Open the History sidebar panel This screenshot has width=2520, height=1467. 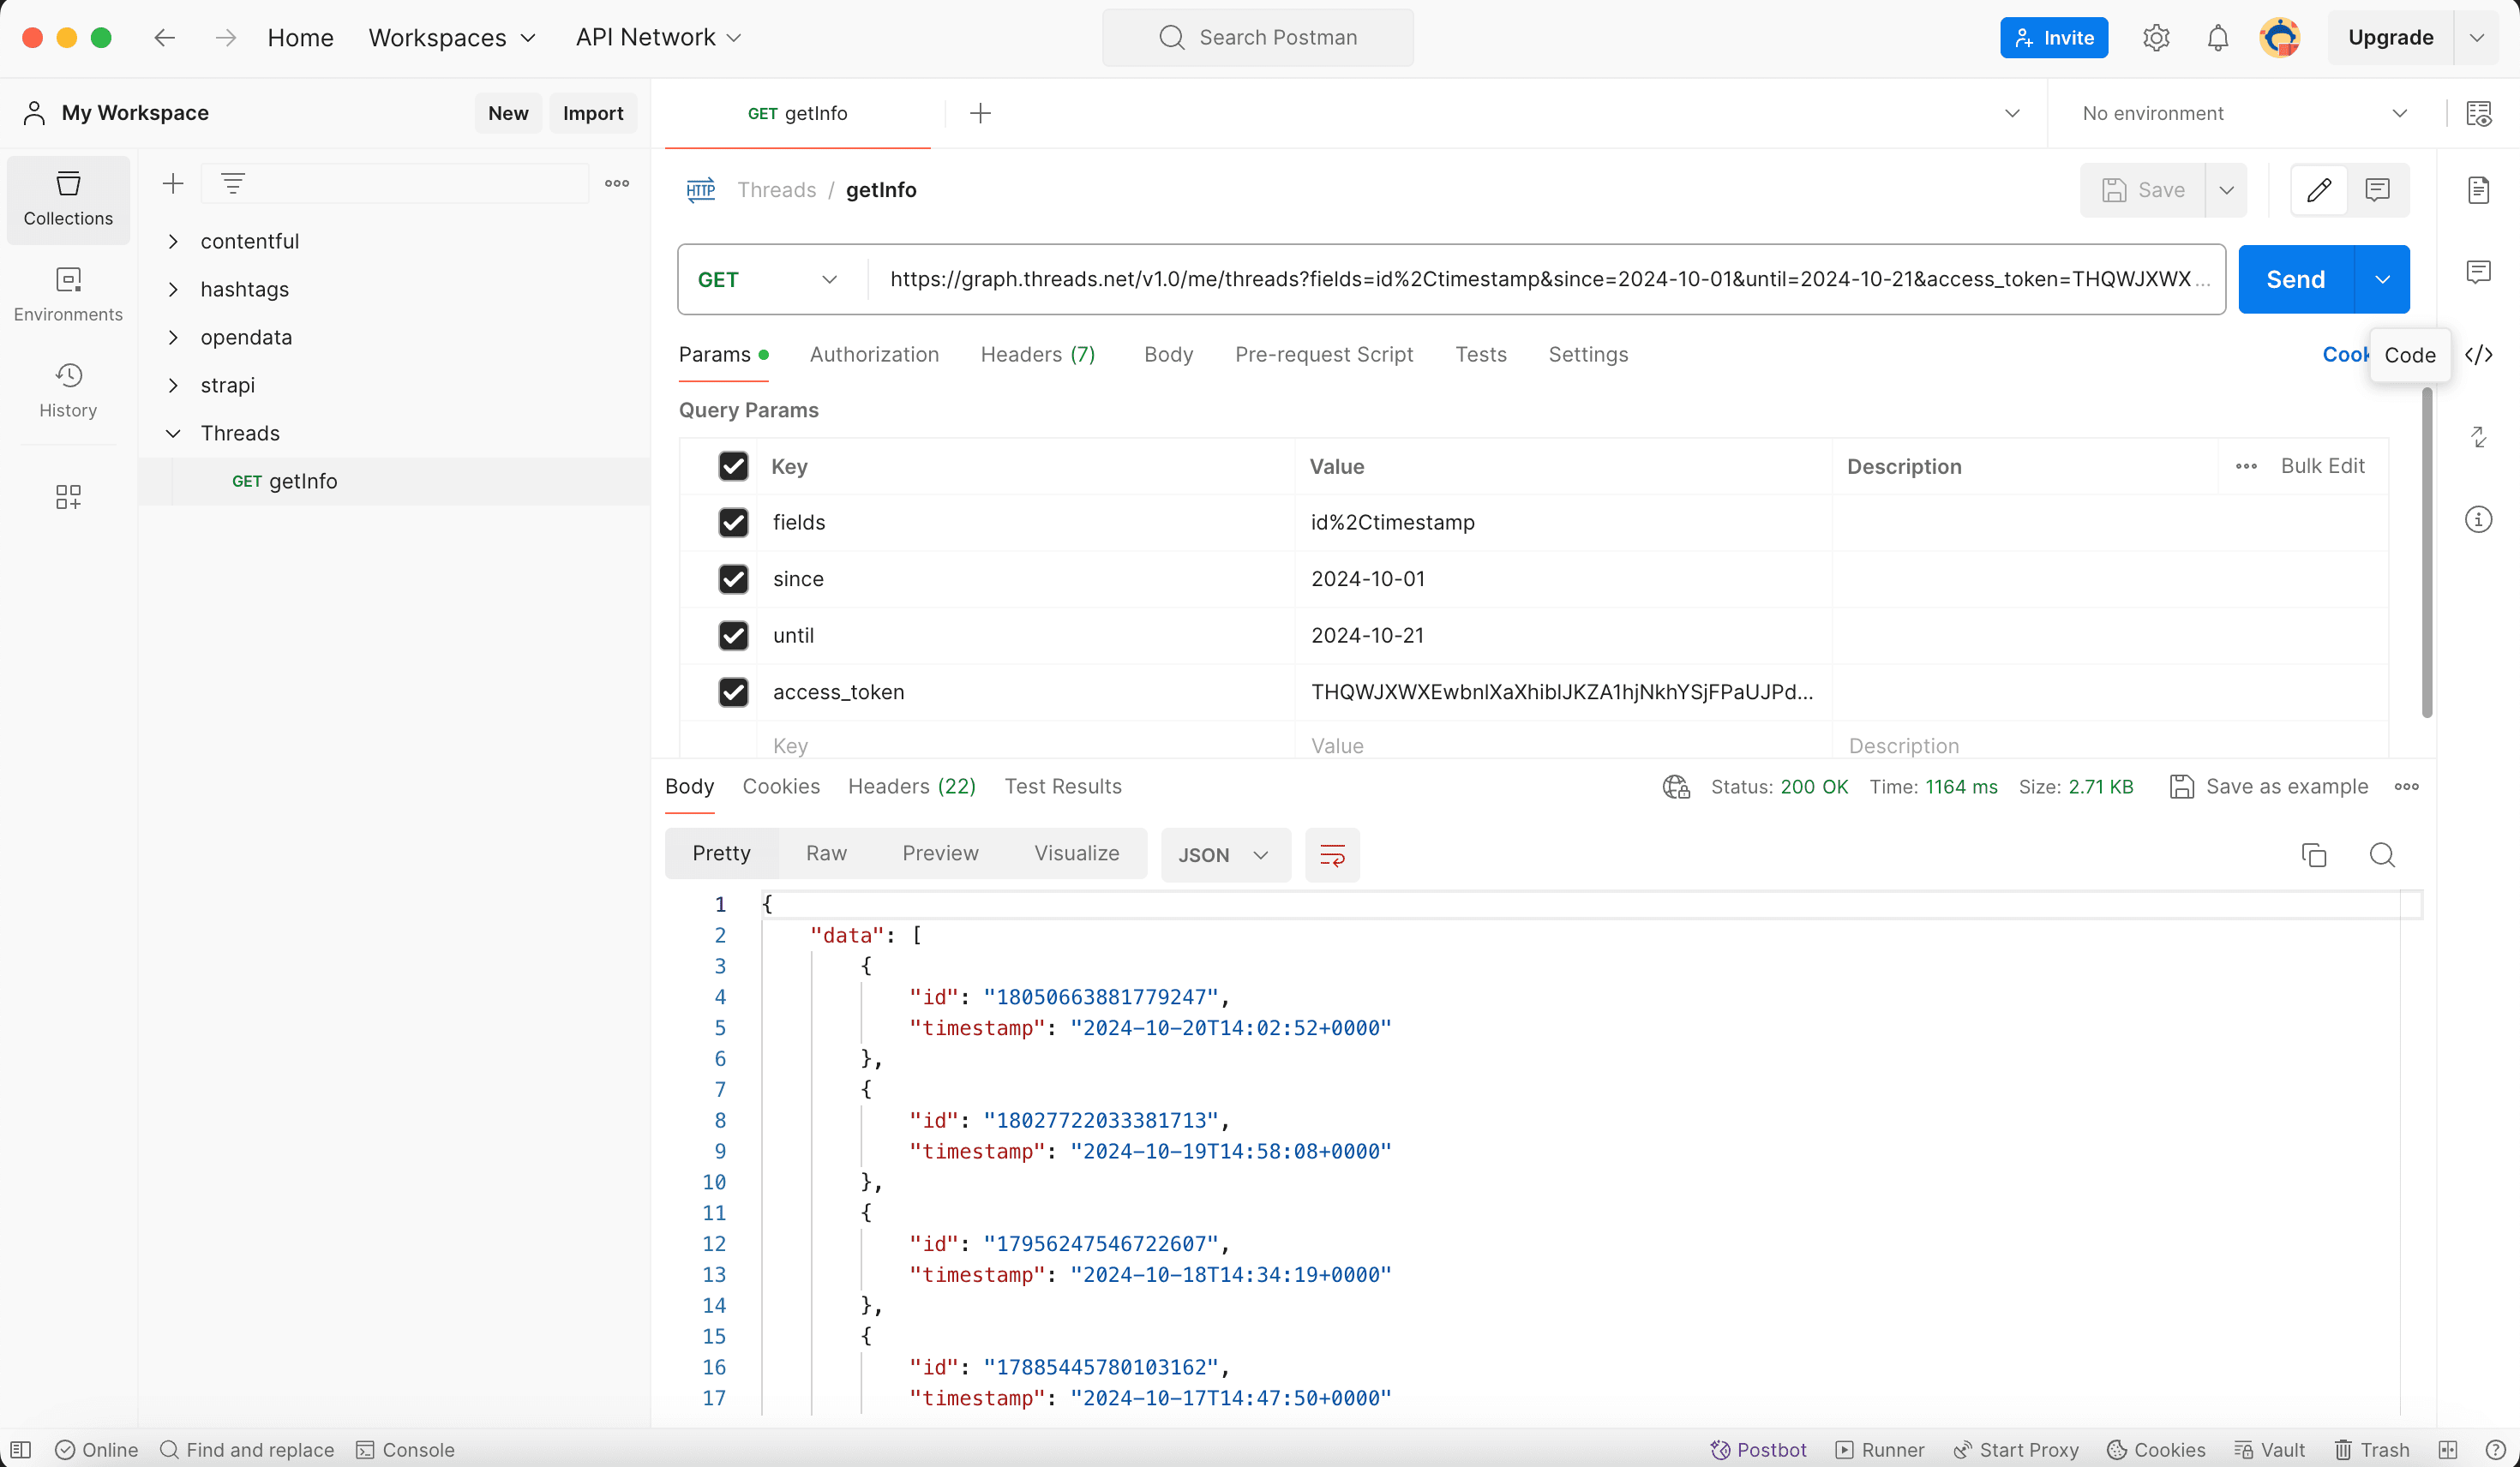(x=67, y=391)
